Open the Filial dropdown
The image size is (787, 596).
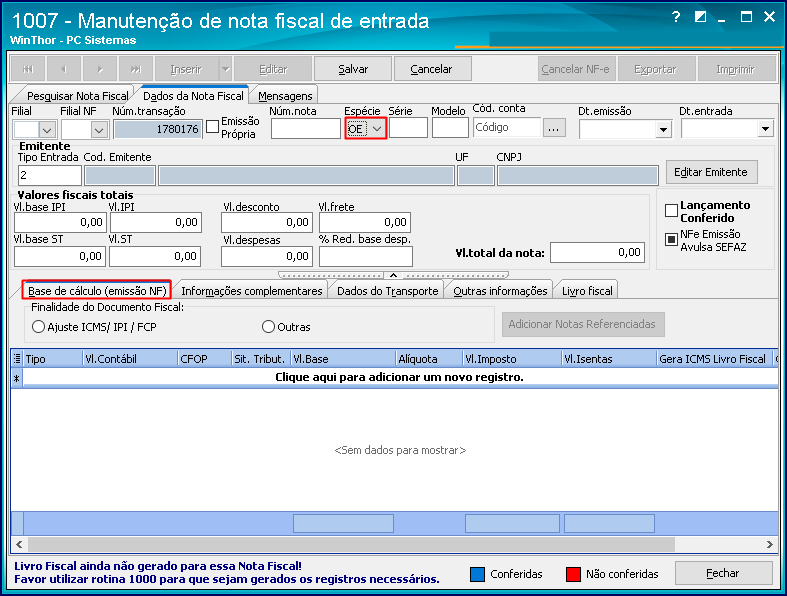(x=47, y=130)
